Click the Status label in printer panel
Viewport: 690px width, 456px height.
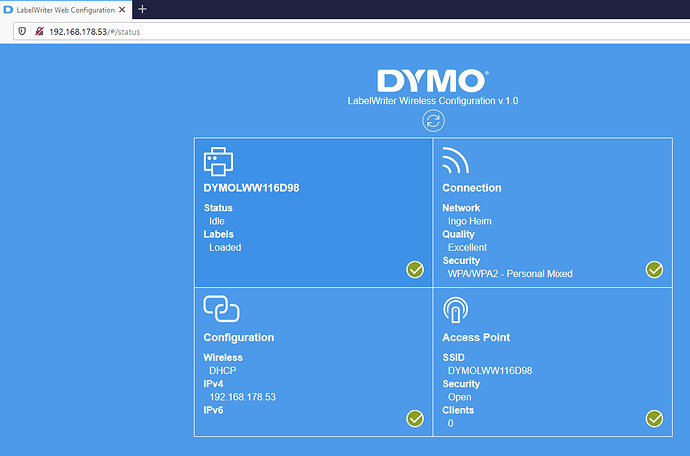pos(218,208)
